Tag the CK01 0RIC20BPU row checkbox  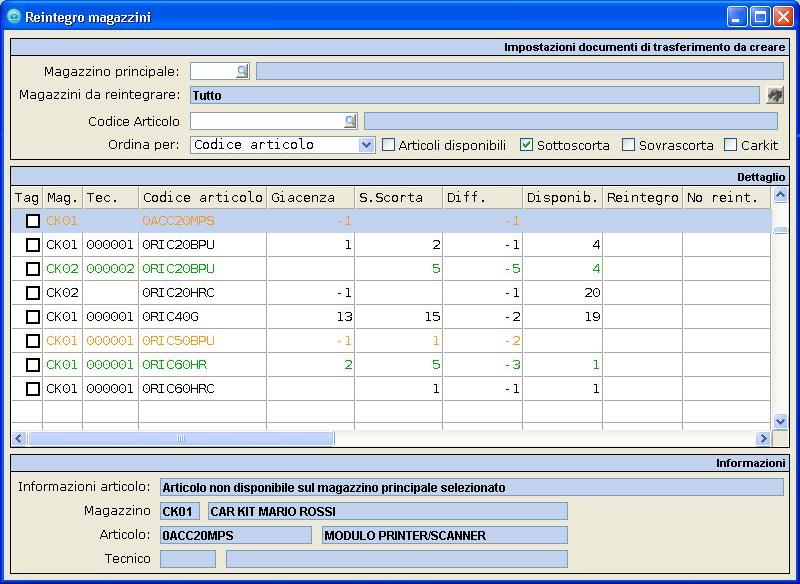[x=33, y=245]
